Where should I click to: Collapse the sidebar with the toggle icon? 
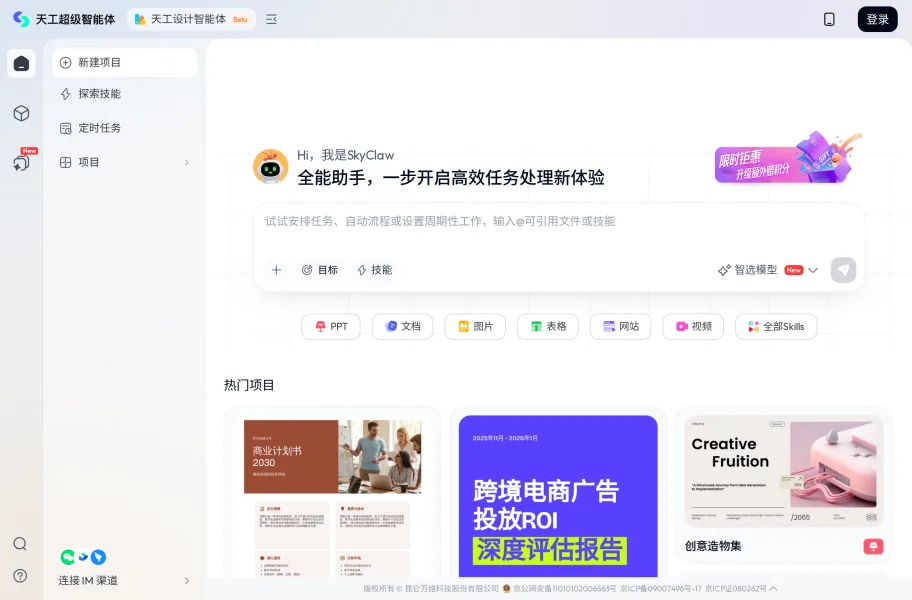(271, 19)
